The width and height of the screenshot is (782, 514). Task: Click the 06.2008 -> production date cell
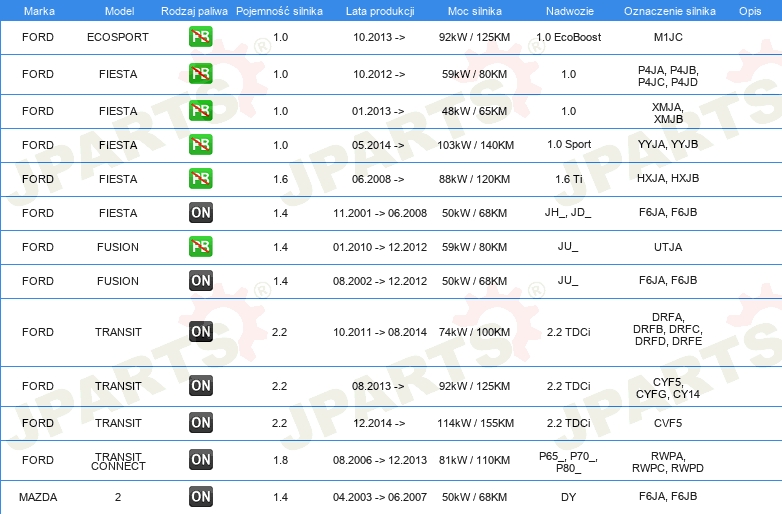tap(378, 179)
